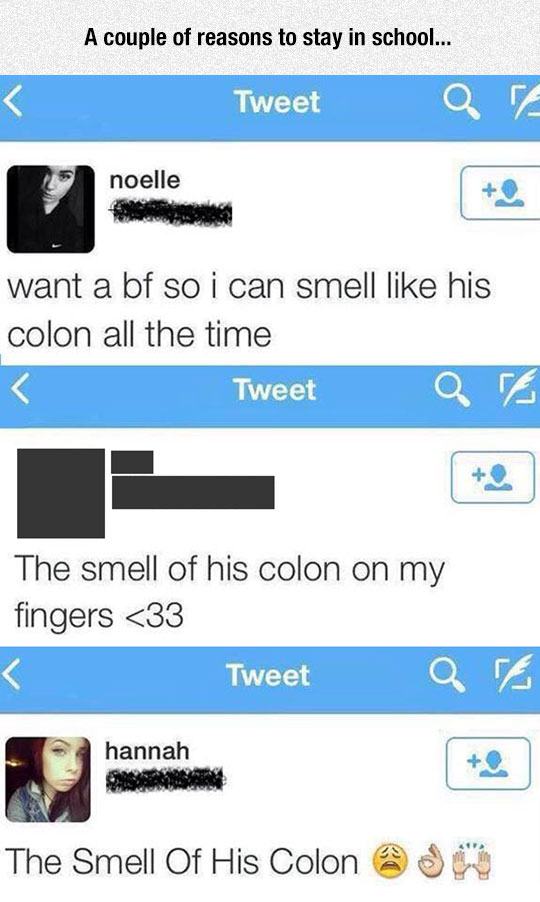Screen dimensions: 540x902
Task: Open search from header above hannah's tweet
Action: (447, 675)
